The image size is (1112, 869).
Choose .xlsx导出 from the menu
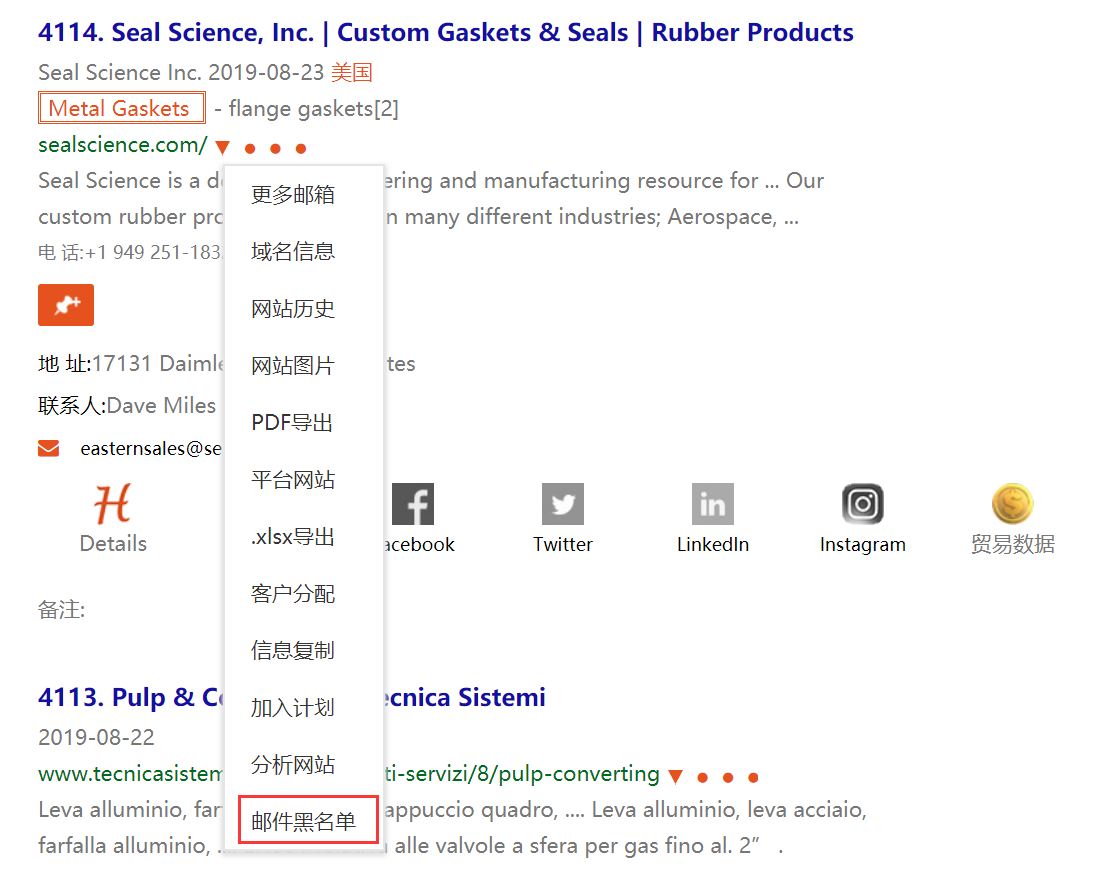[x=292, y=537]
